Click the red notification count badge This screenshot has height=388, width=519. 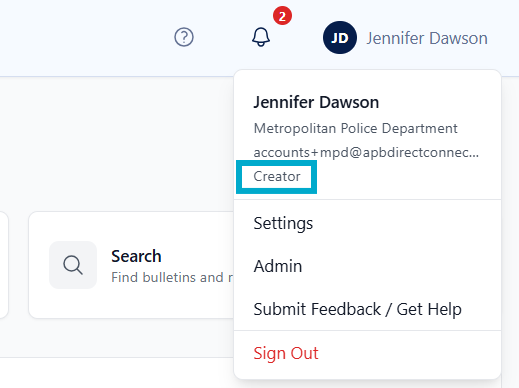pyautogui.click(x=282, y=16)
